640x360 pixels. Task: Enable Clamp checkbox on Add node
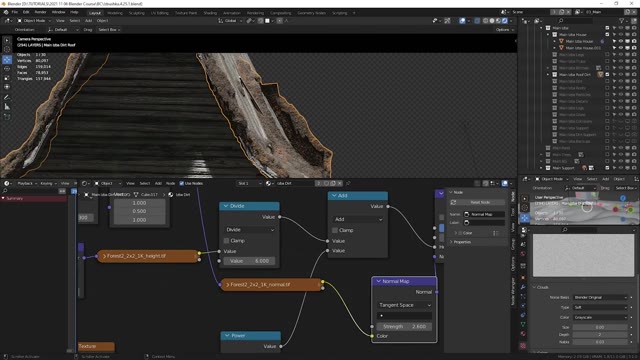pos(335,230)
